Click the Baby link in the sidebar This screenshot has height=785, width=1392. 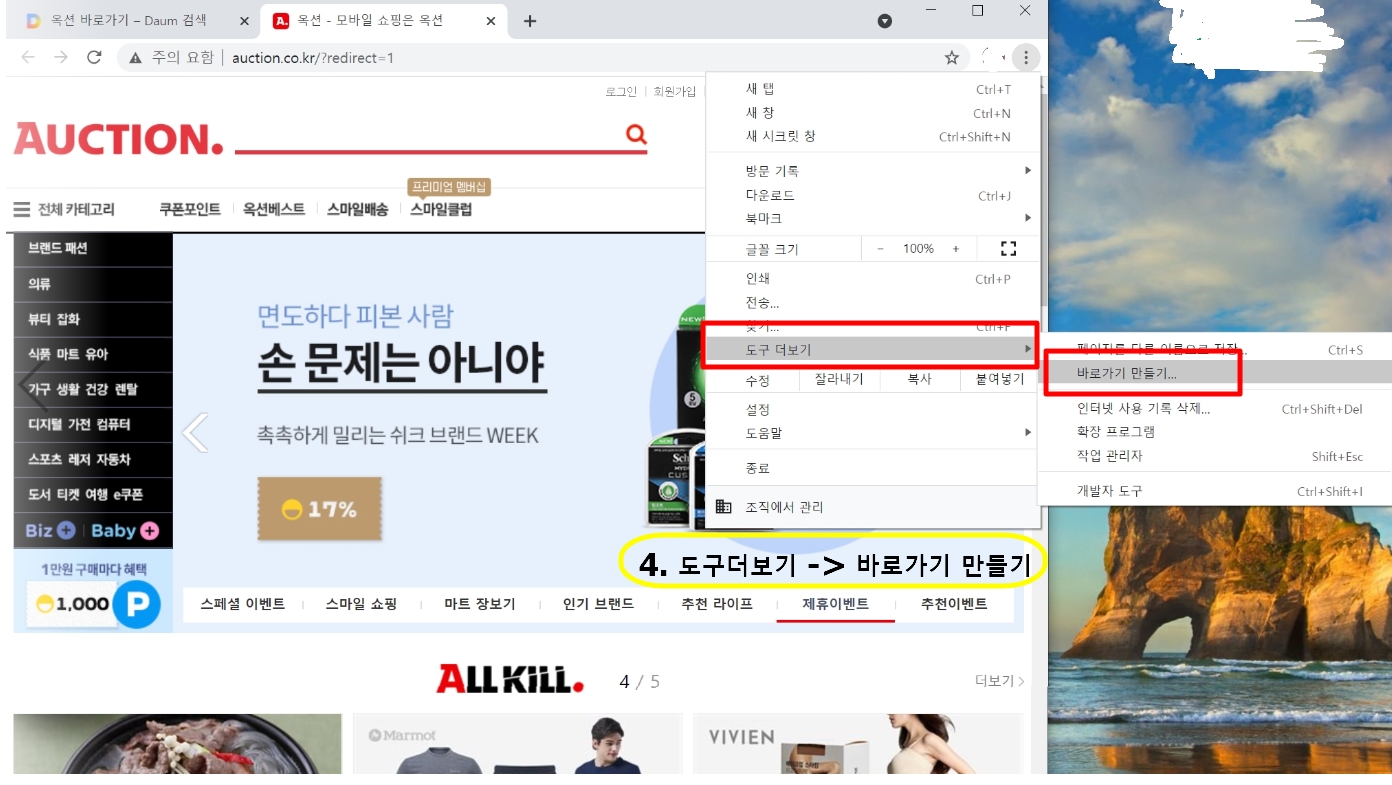(125, 531)
